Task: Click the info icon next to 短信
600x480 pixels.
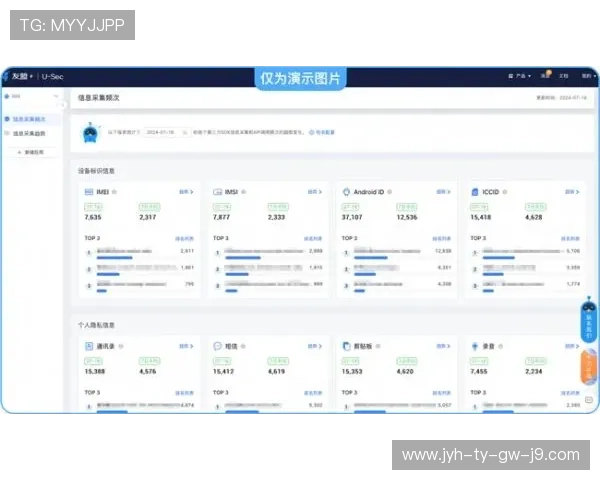Action: [x=243, y=346]
